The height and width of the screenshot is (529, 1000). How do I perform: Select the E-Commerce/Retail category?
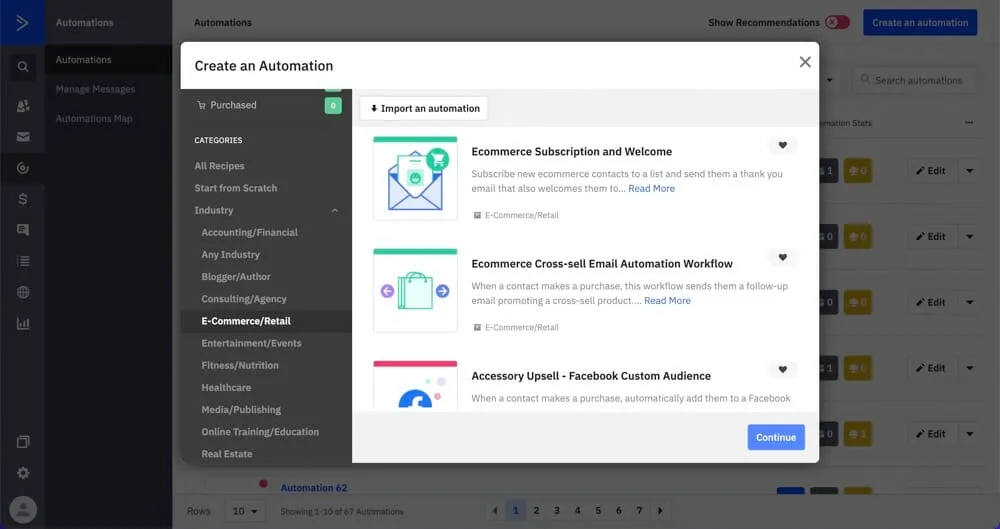(x=246, y=321)
